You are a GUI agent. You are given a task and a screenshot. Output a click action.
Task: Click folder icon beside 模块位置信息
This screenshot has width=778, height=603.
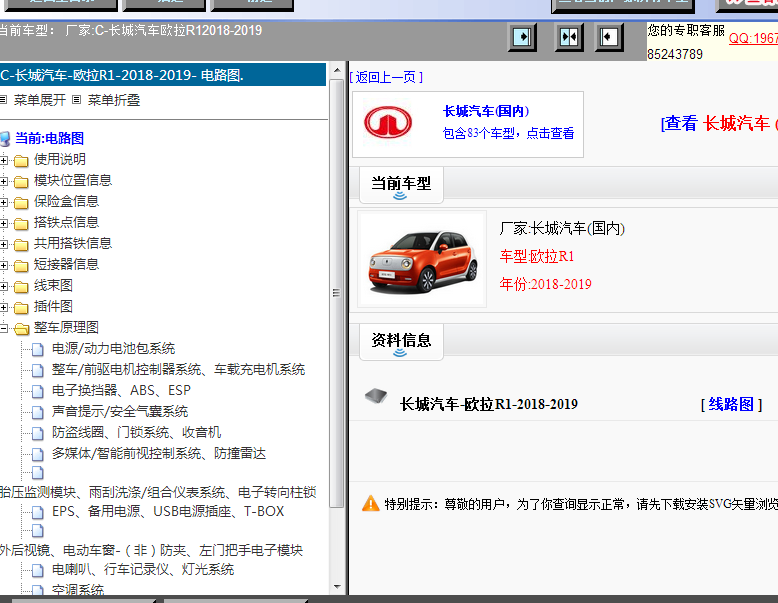click(21, 181)
